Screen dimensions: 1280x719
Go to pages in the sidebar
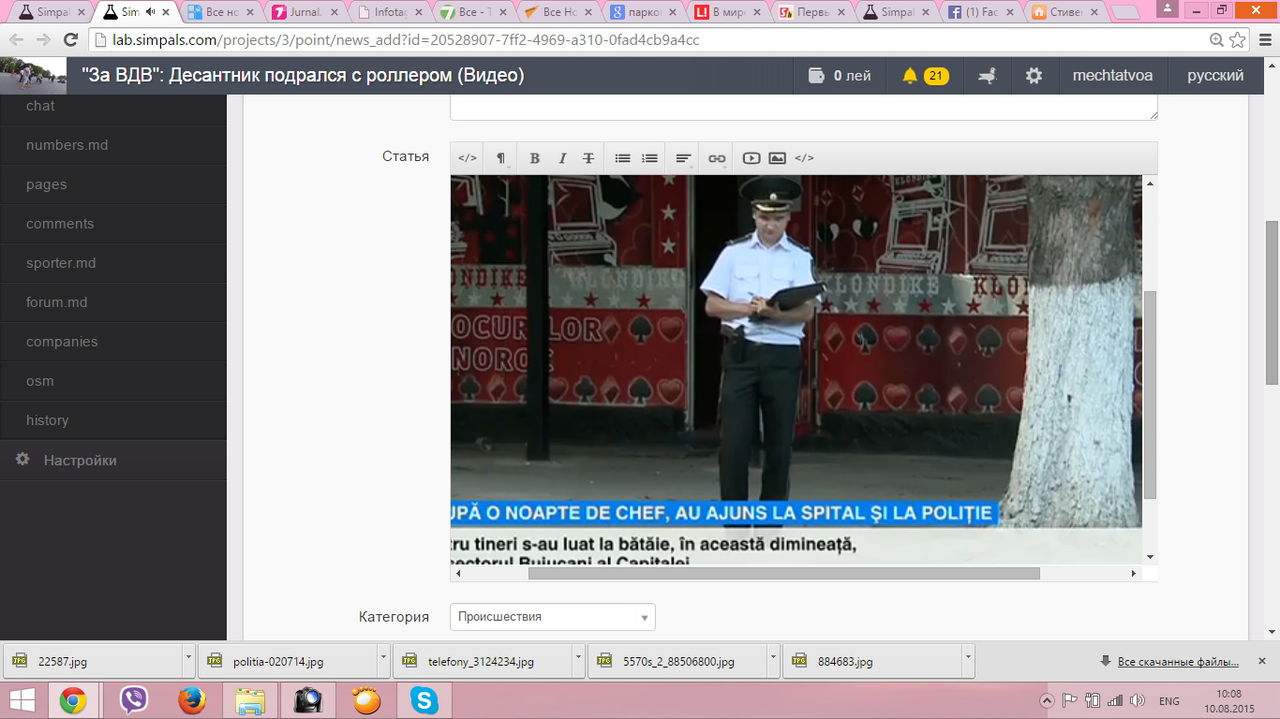click(x=113, y=184)
